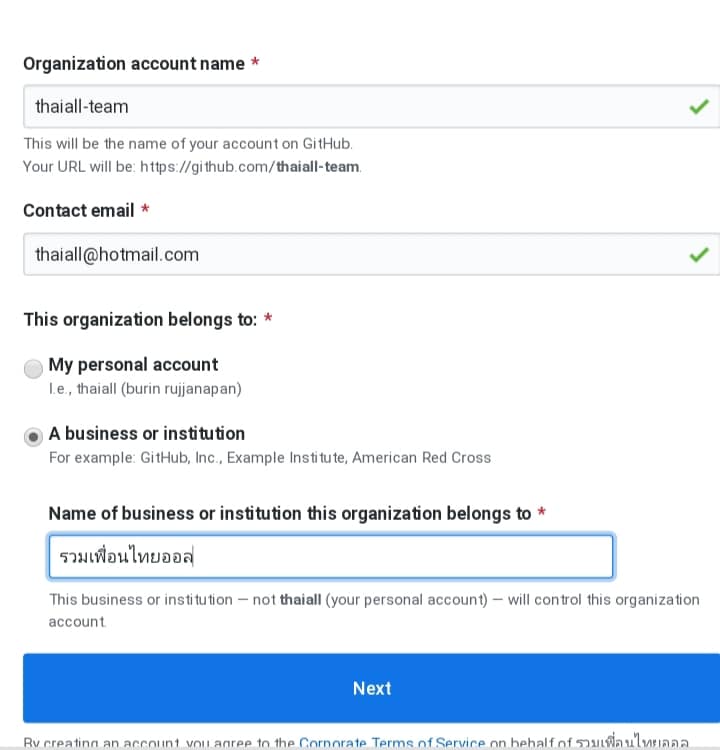
Task: Select A business or institution radio button
Action: (x=34, y=436)
